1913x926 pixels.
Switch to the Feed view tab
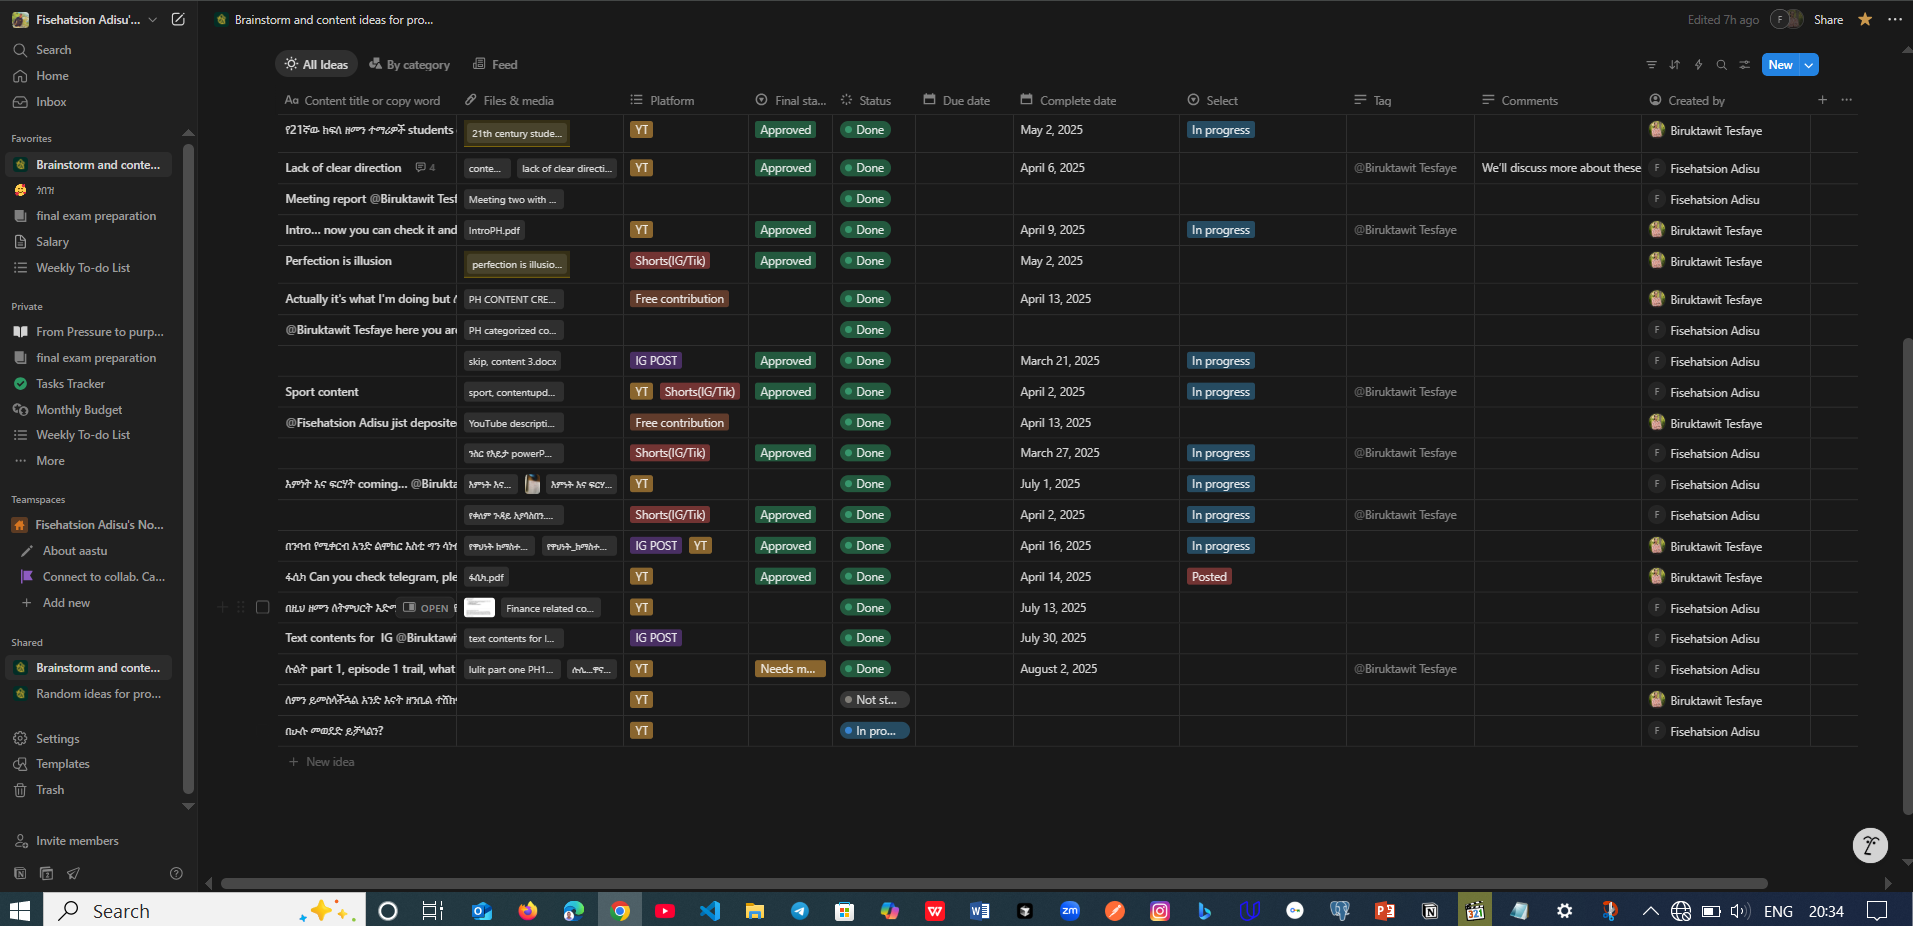[x=496, y=65]
